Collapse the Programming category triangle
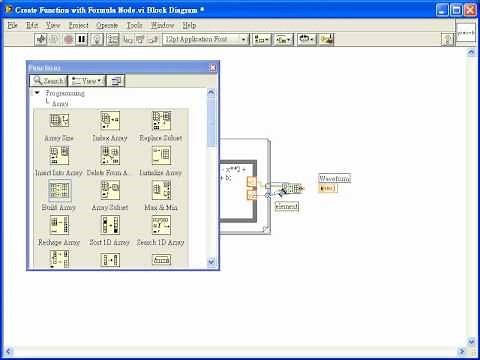Screen dimensions: 480x360 coord(37,93)
